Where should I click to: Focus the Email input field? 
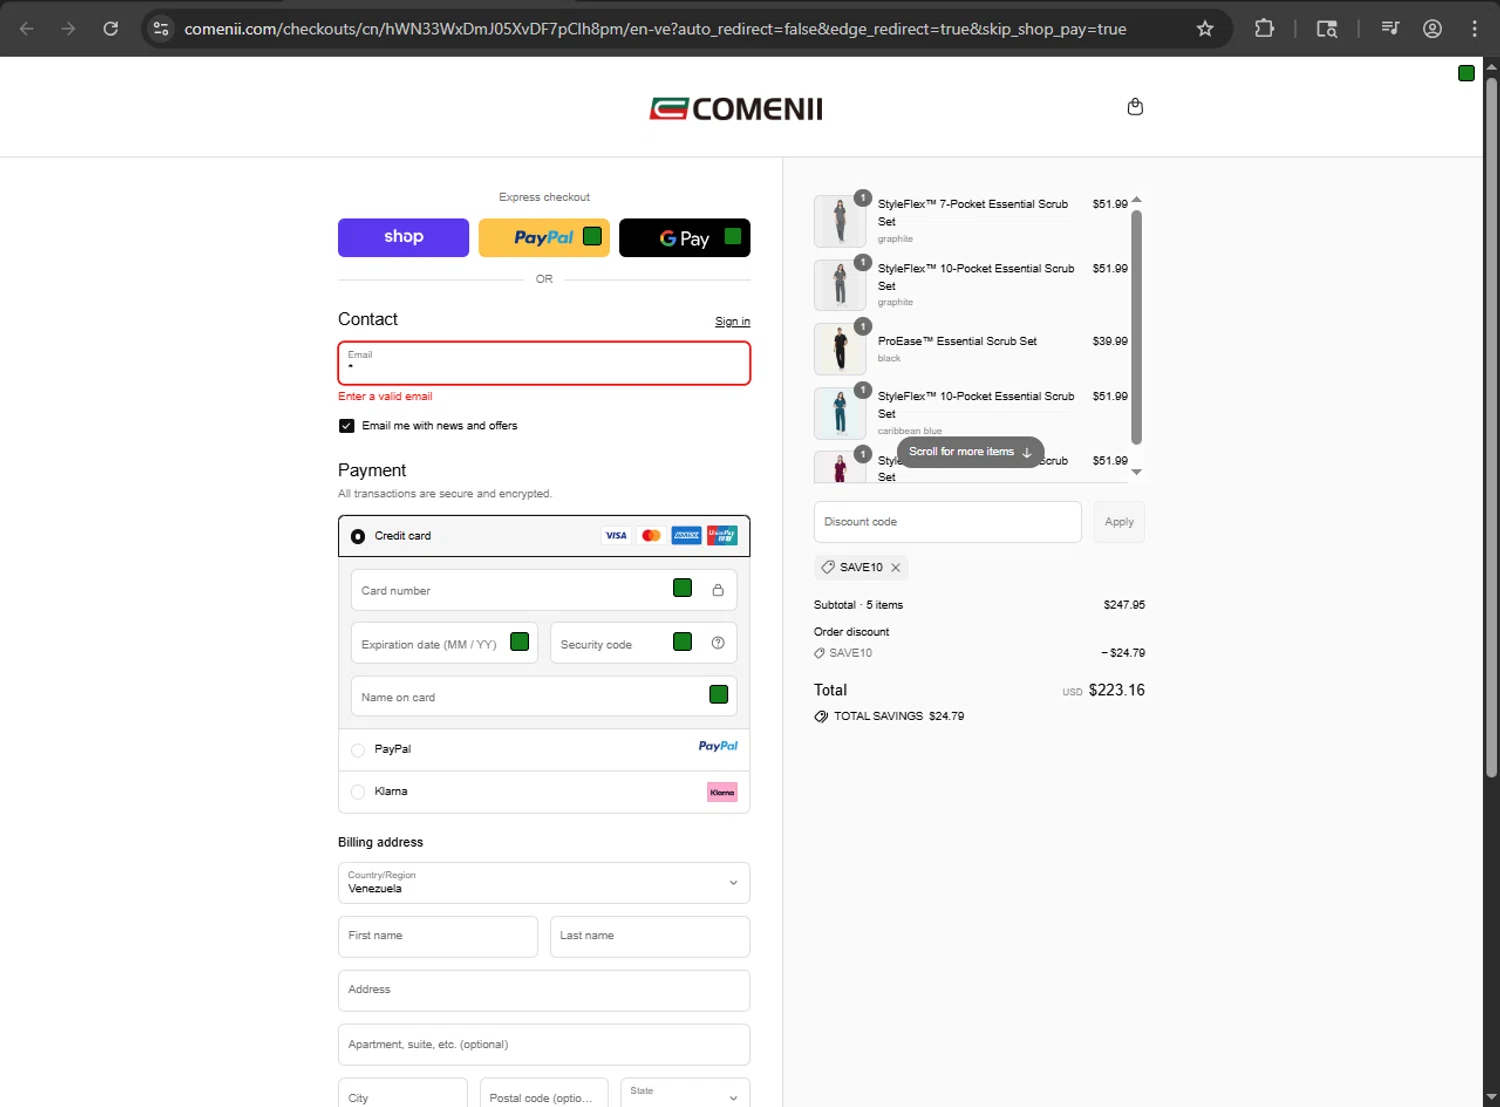point(544,363)
